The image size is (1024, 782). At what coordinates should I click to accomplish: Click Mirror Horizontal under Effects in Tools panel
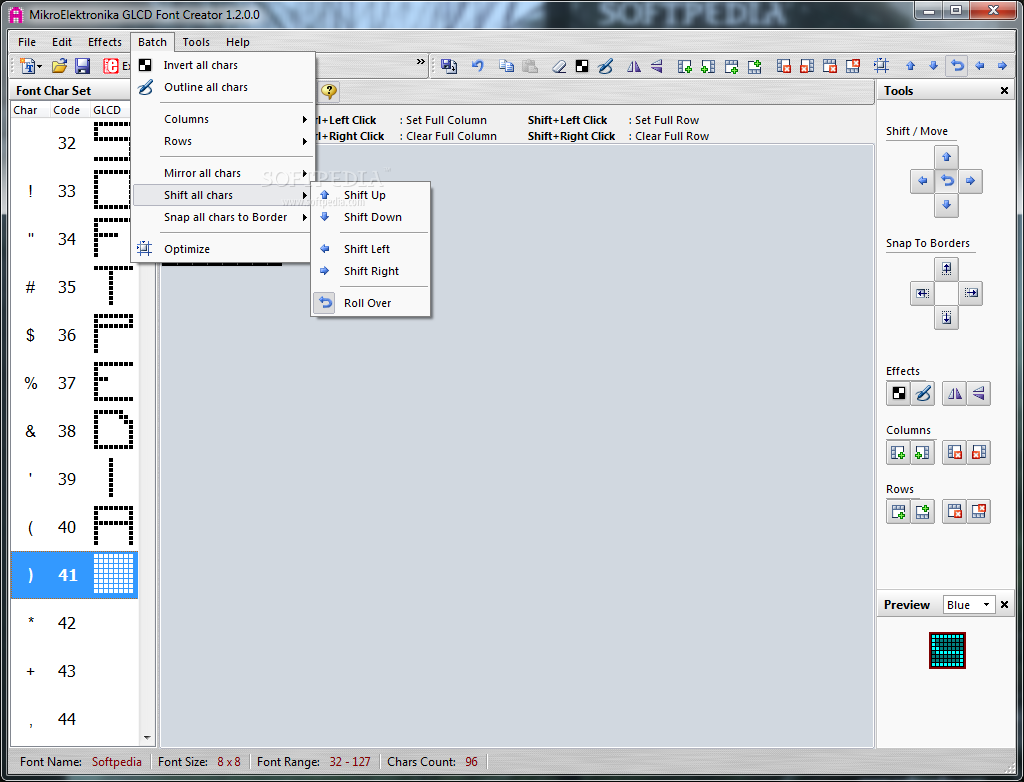[955, 393]
